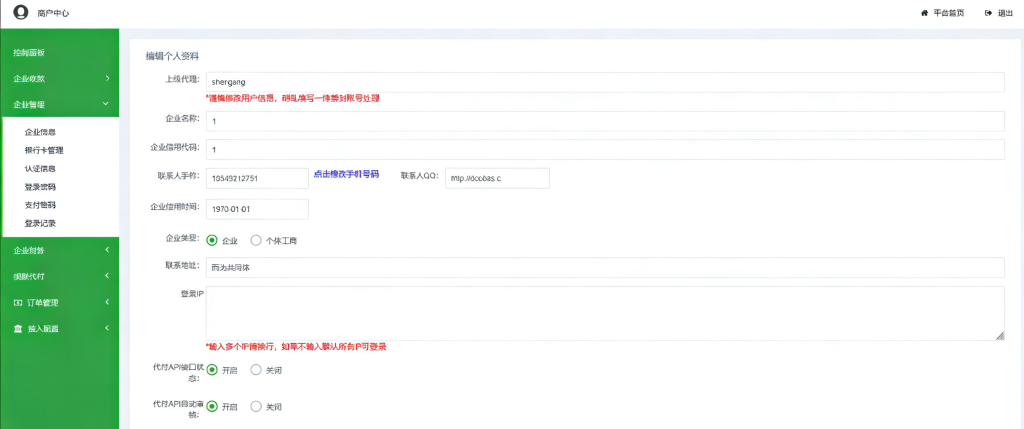Collapse the 企业管理 chevron
1024x429 pixels.
click(106, 104)
